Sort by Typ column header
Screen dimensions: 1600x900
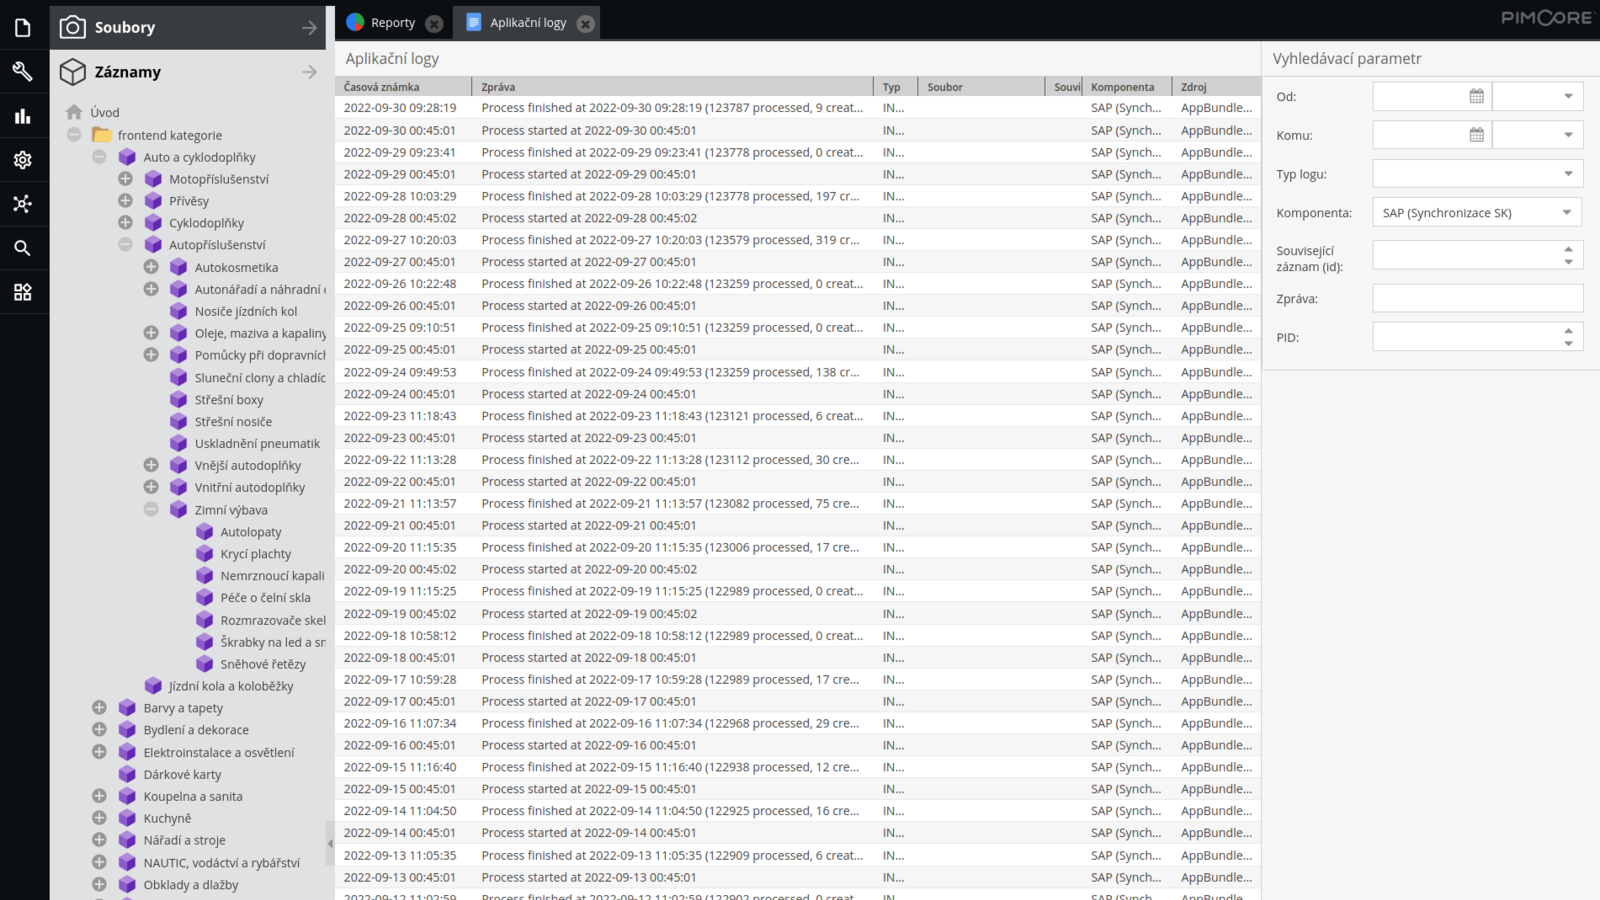click(896, 87)
